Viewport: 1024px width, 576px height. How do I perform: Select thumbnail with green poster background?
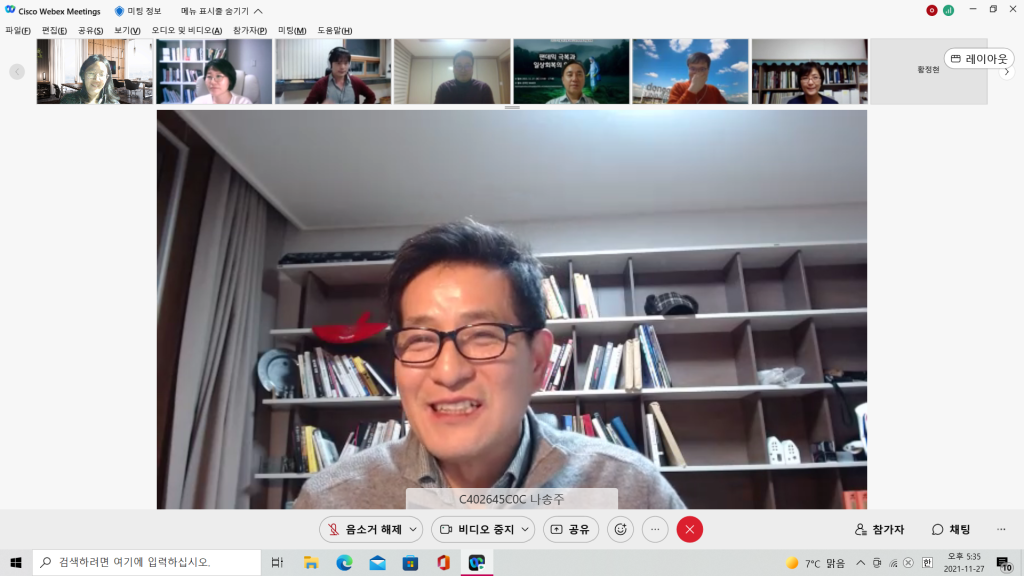571,71
